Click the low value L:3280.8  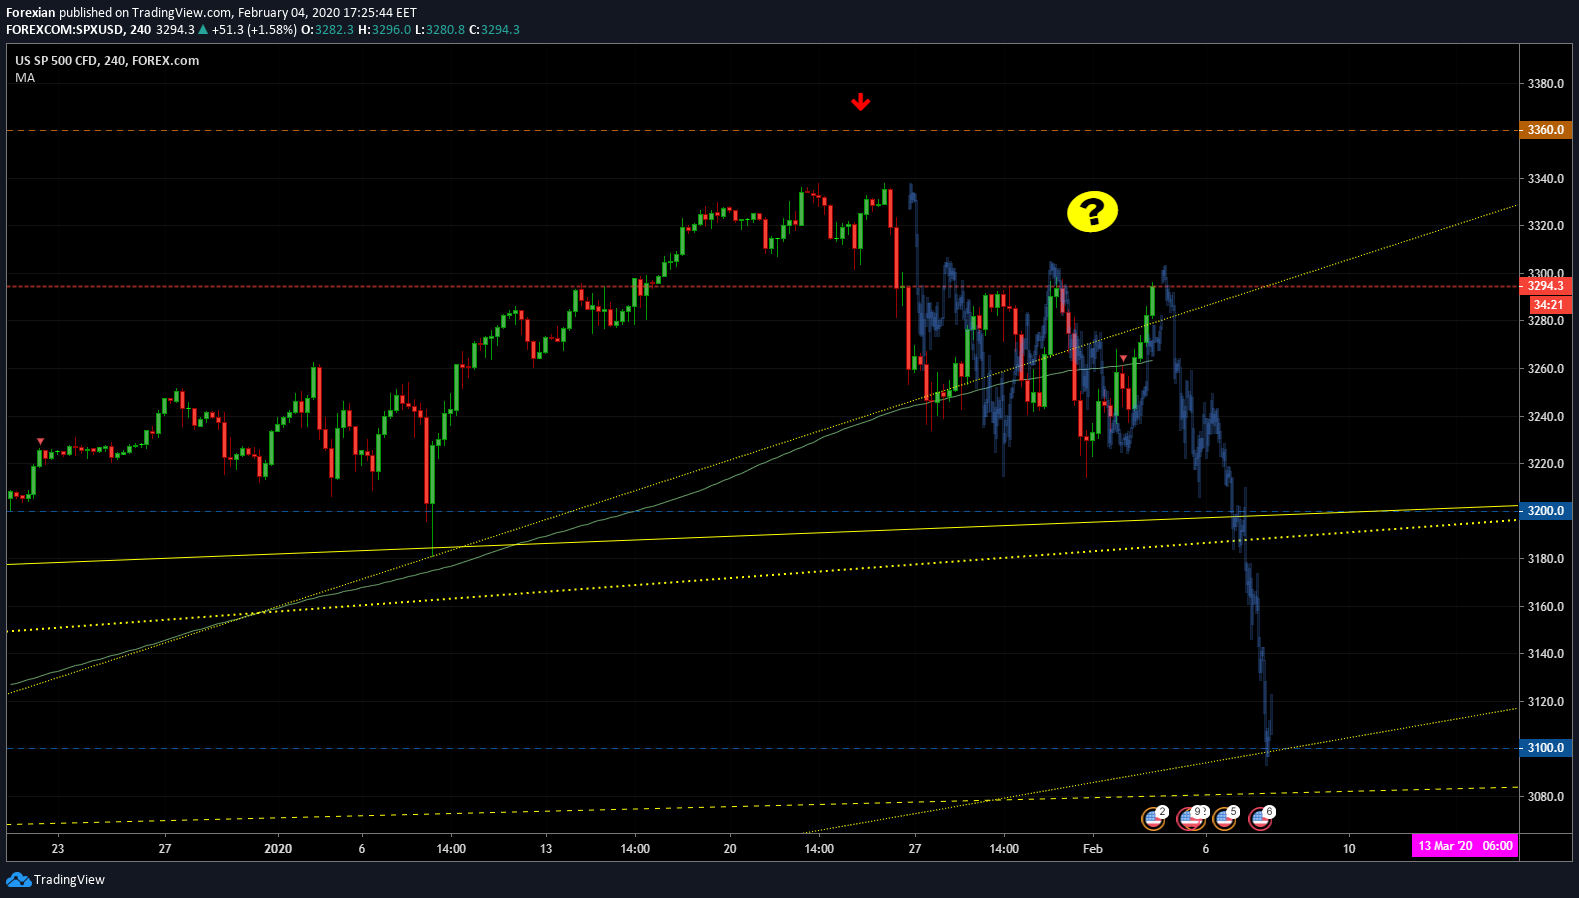tap(440, 29)
